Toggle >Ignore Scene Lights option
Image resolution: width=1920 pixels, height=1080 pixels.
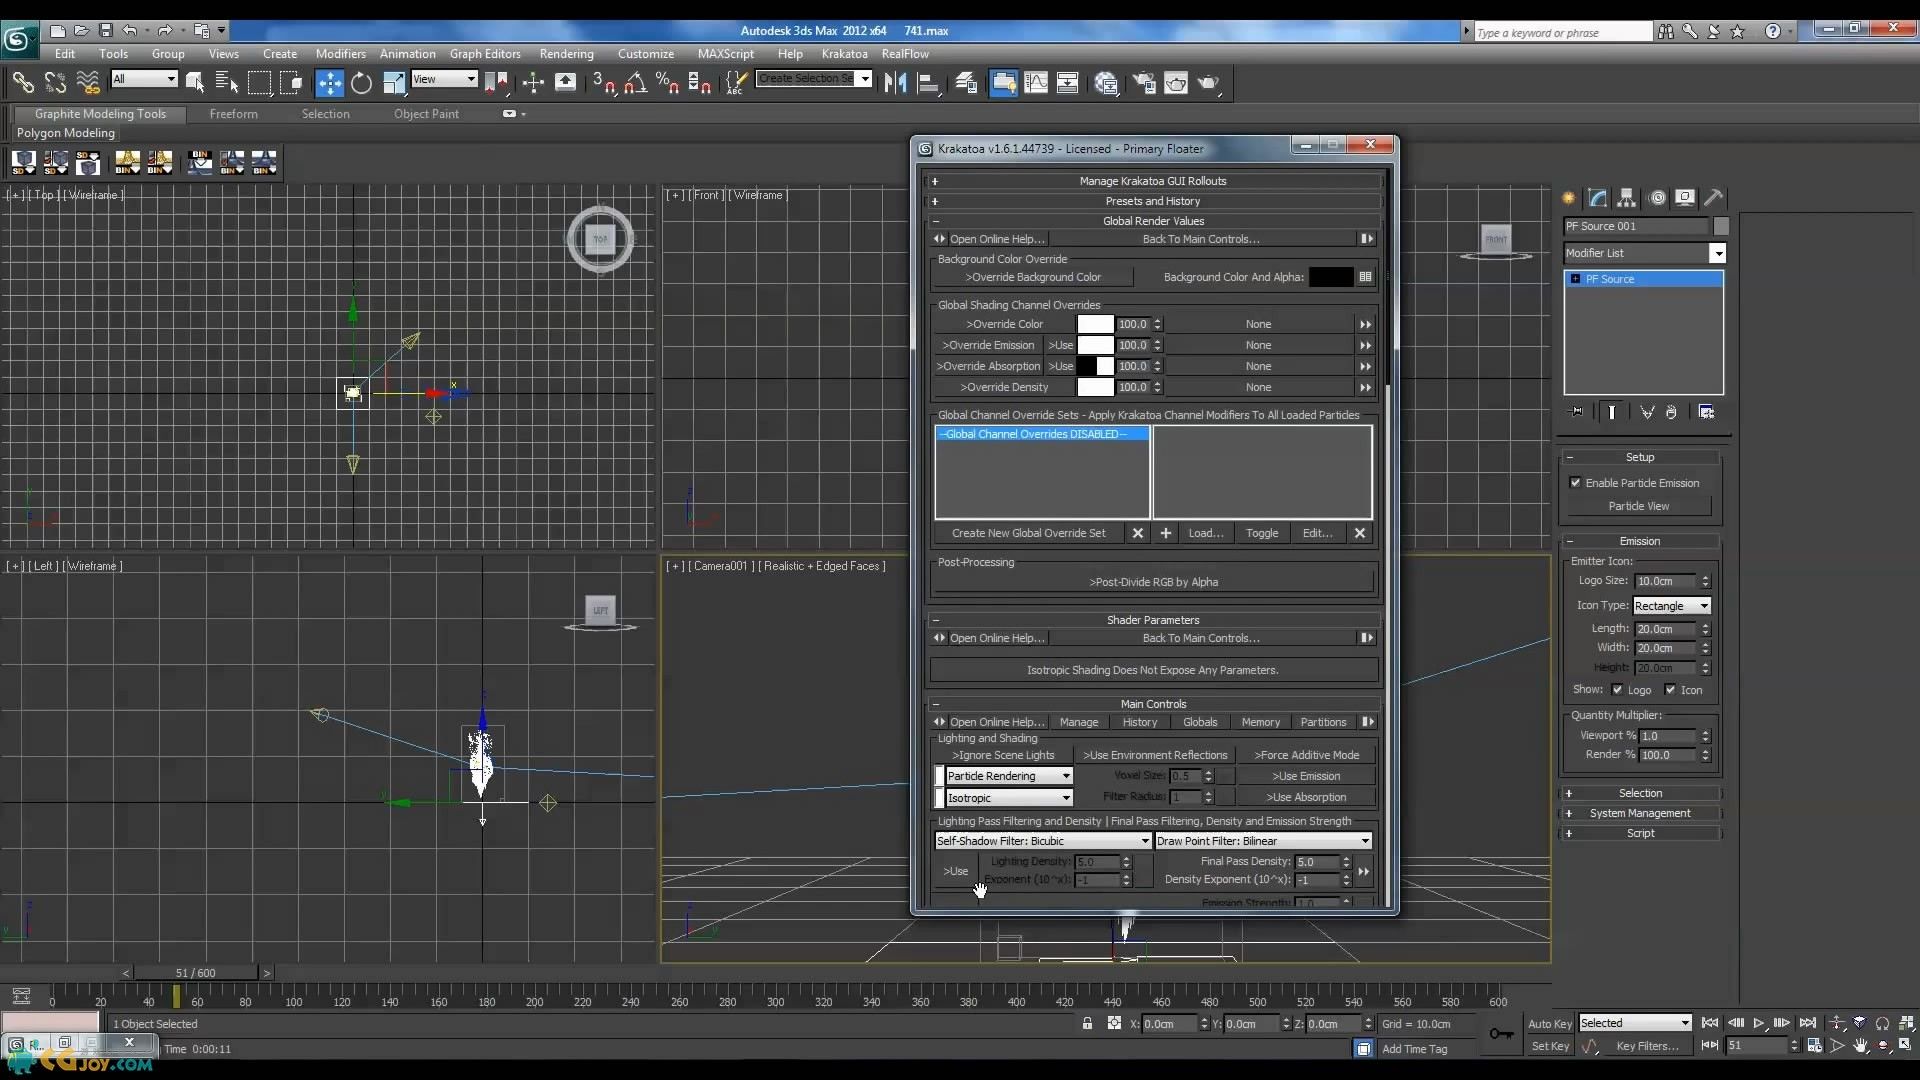tap(1003, 755)
